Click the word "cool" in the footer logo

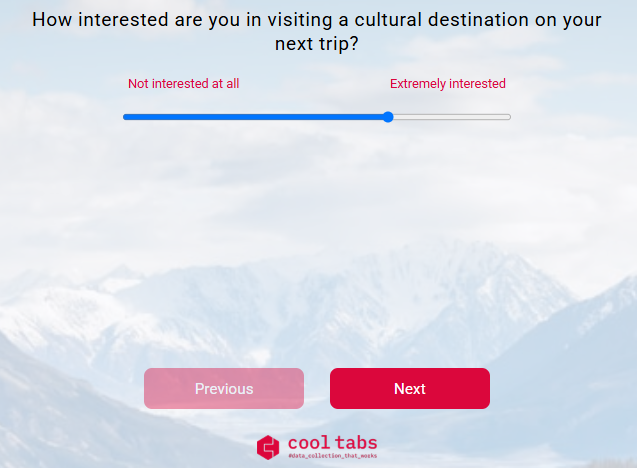coord(309,443)
